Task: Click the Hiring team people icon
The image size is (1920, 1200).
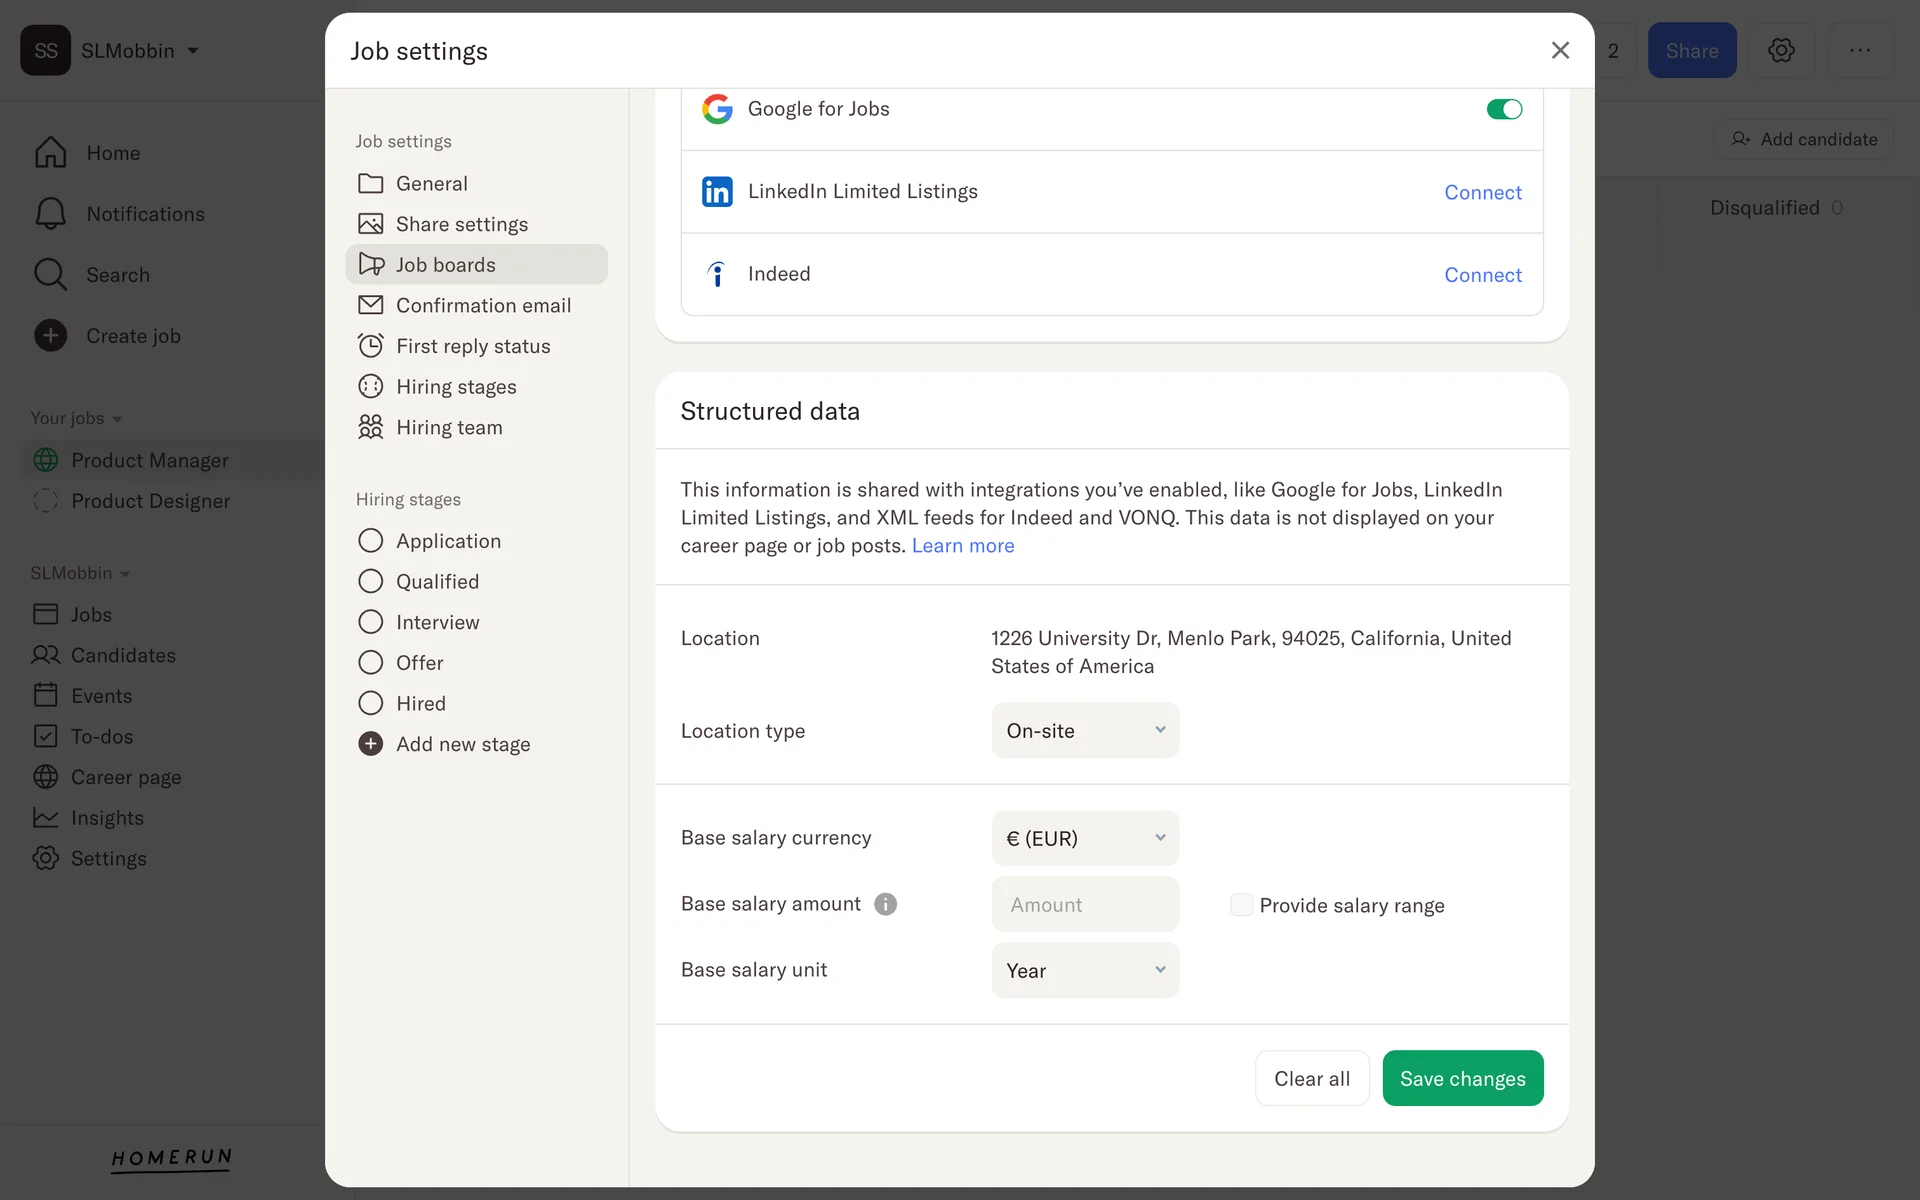Action: 370,427
